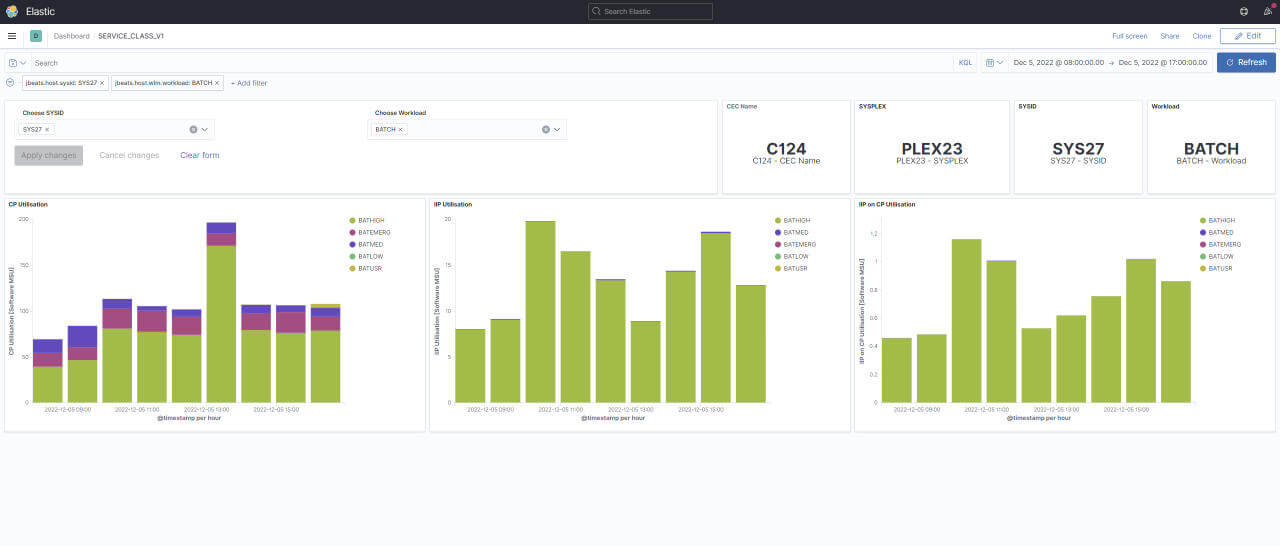Click the Elastic logo
1280x546 pixels.
(x=12, y=11)
